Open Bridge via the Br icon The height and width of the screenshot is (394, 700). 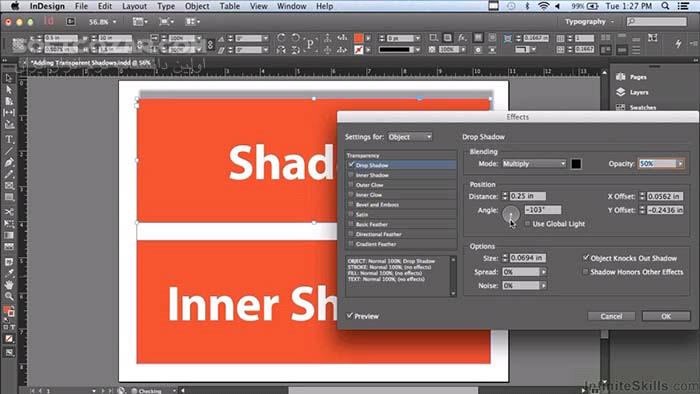pos(71,21)
